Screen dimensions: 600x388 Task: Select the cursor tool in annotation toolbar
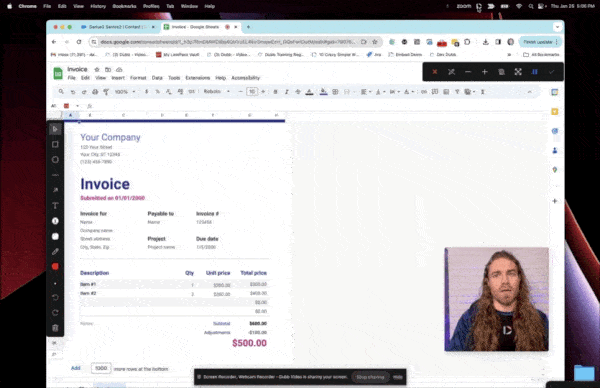coord(55,129)
